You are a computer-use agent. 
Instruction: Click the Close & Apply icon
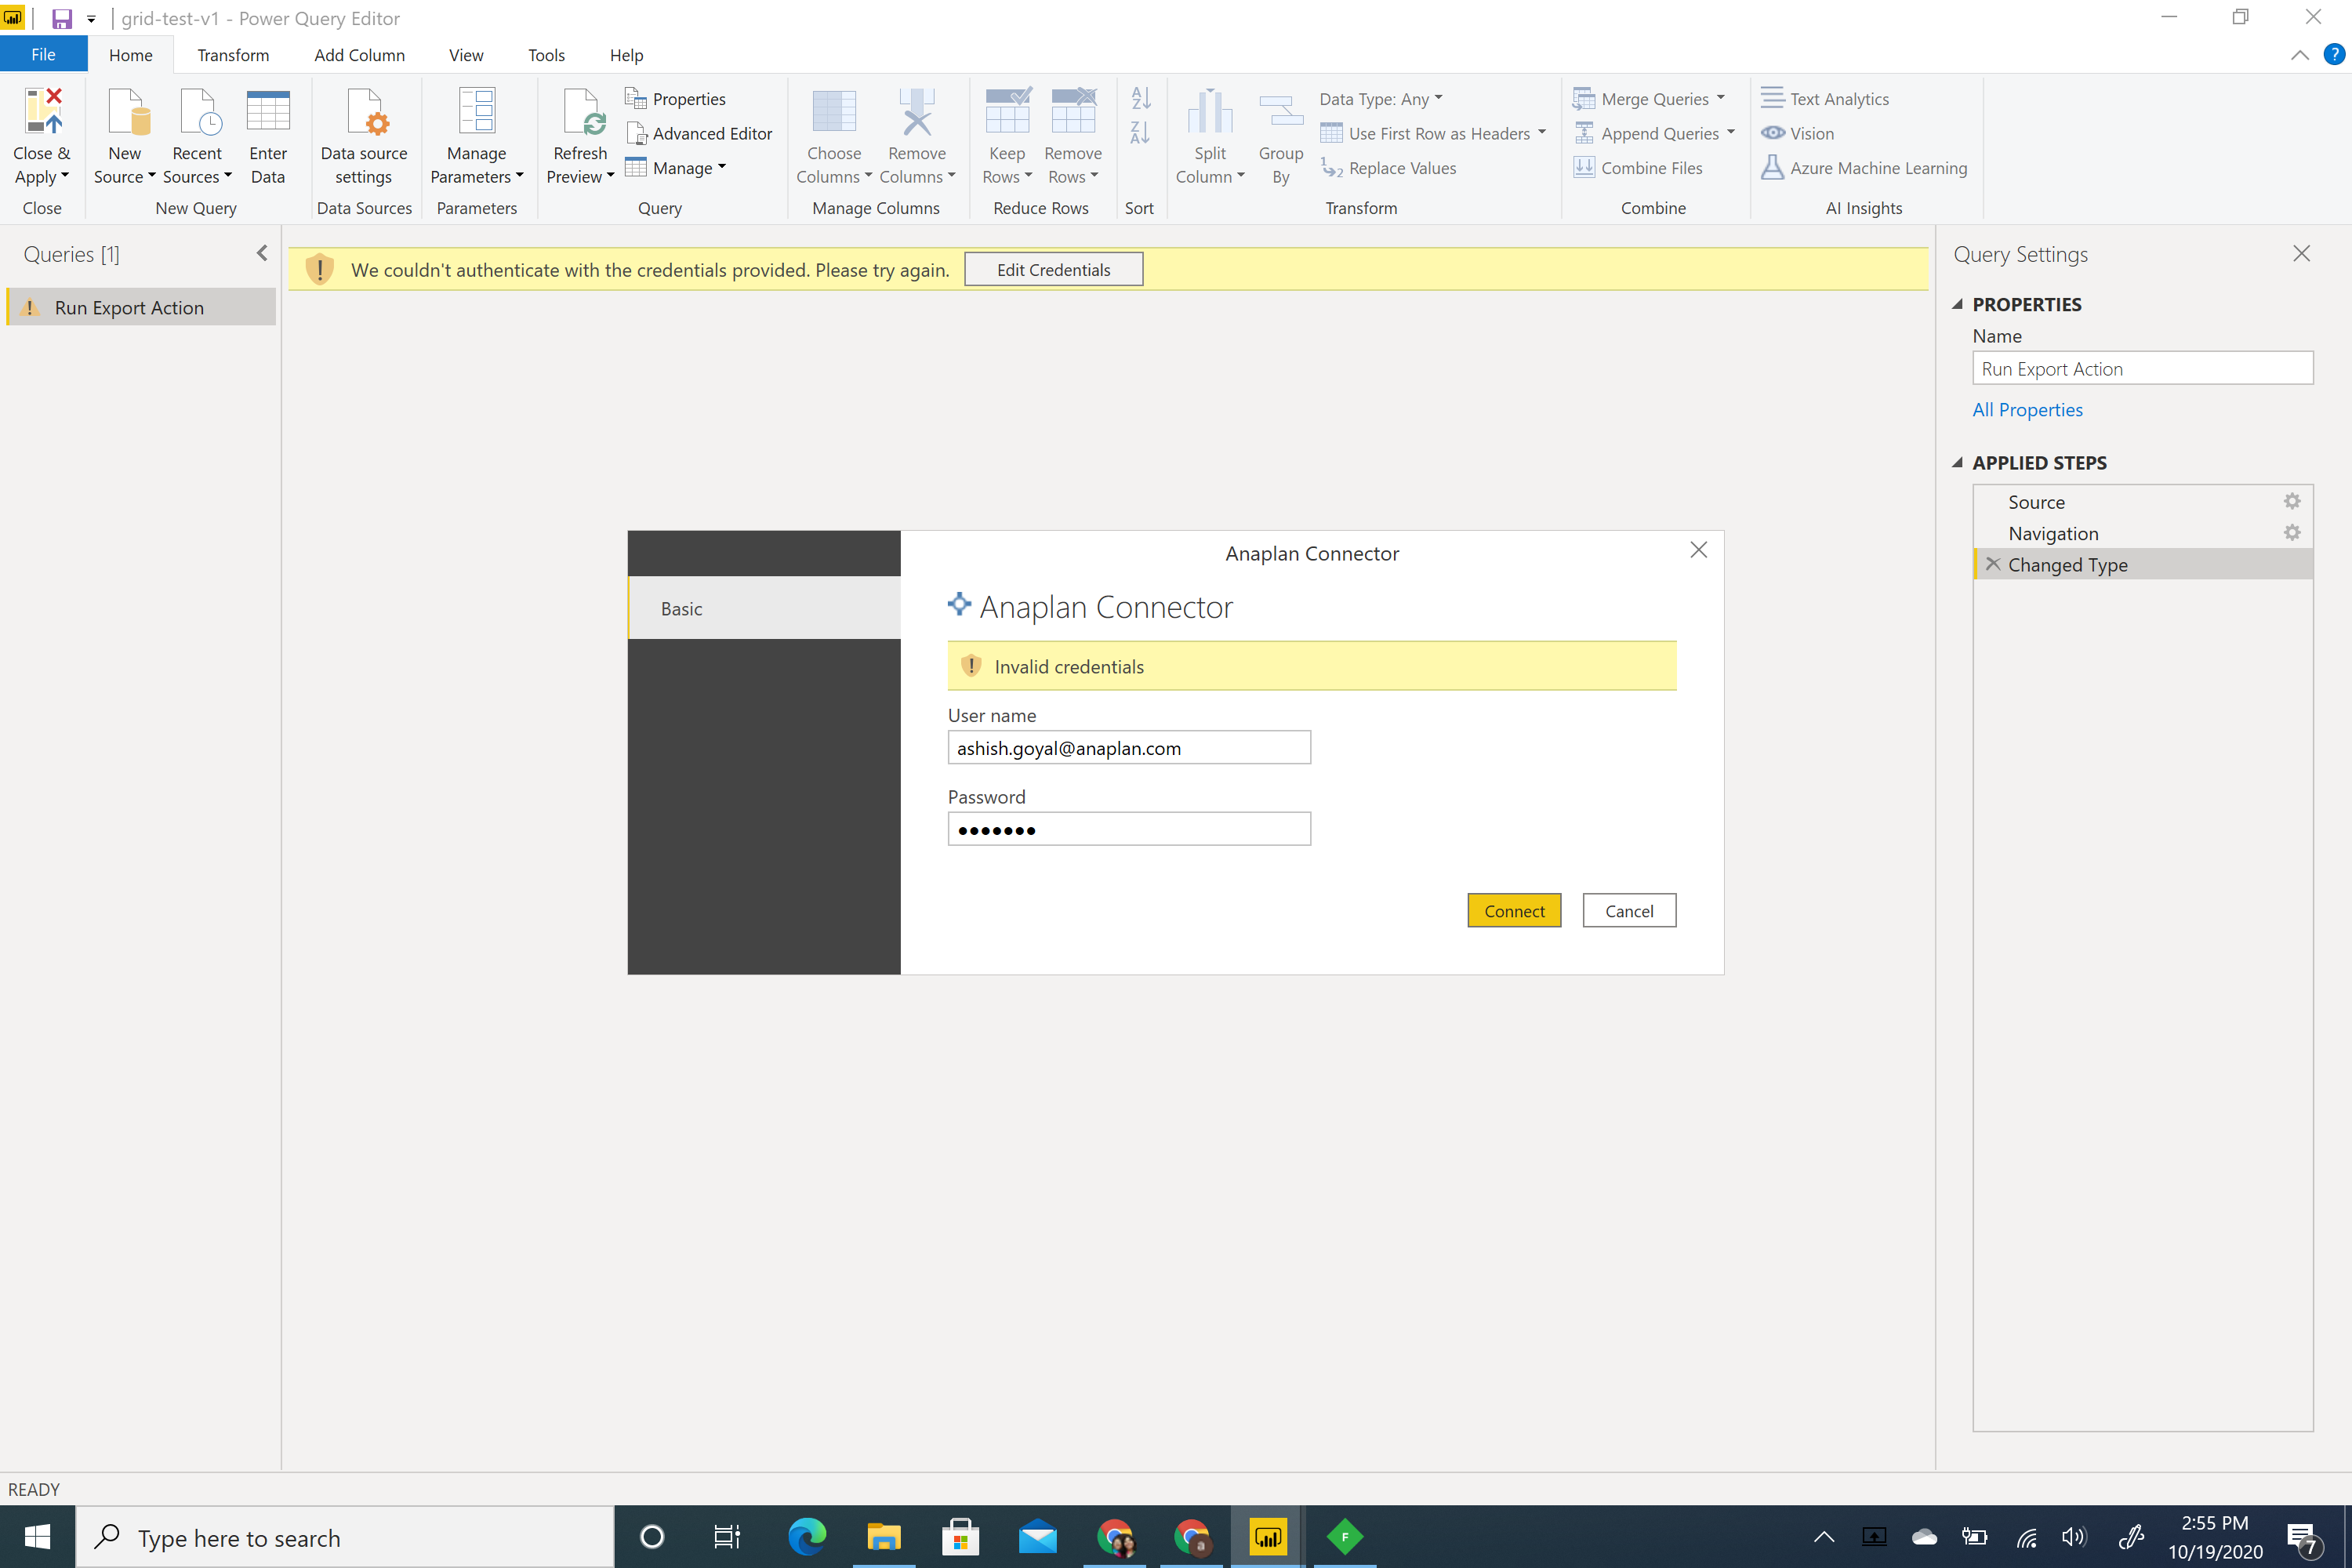(43, 111)
